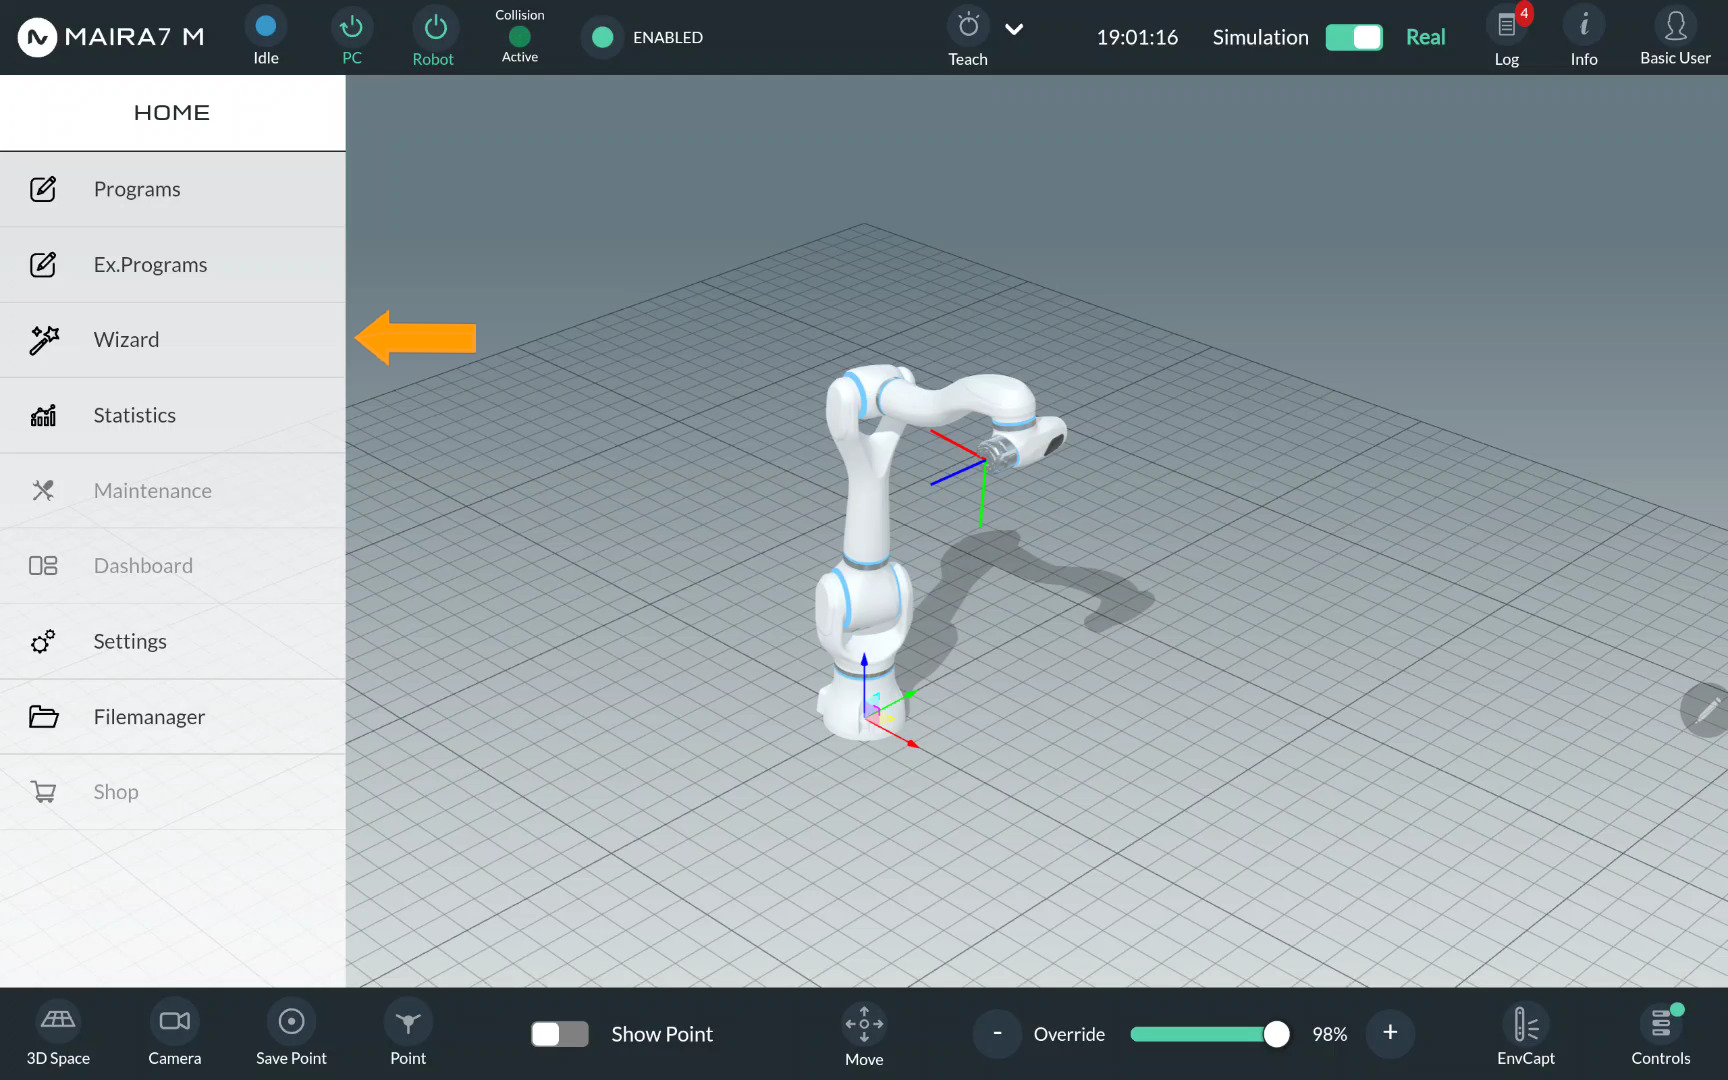Open the Log with 4 notifications
1728x1080 pixels.
click(1507, 26)
